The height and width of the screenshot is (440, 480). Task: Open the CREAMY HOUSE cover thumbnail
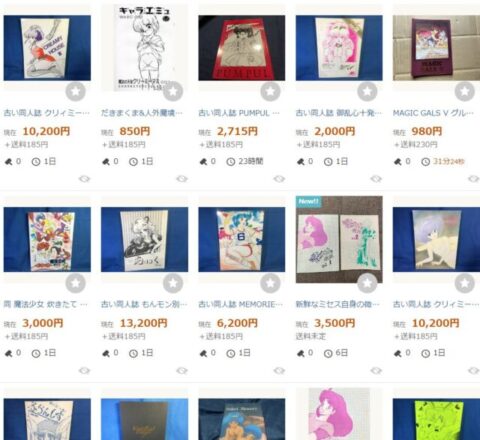coord(47,48)
